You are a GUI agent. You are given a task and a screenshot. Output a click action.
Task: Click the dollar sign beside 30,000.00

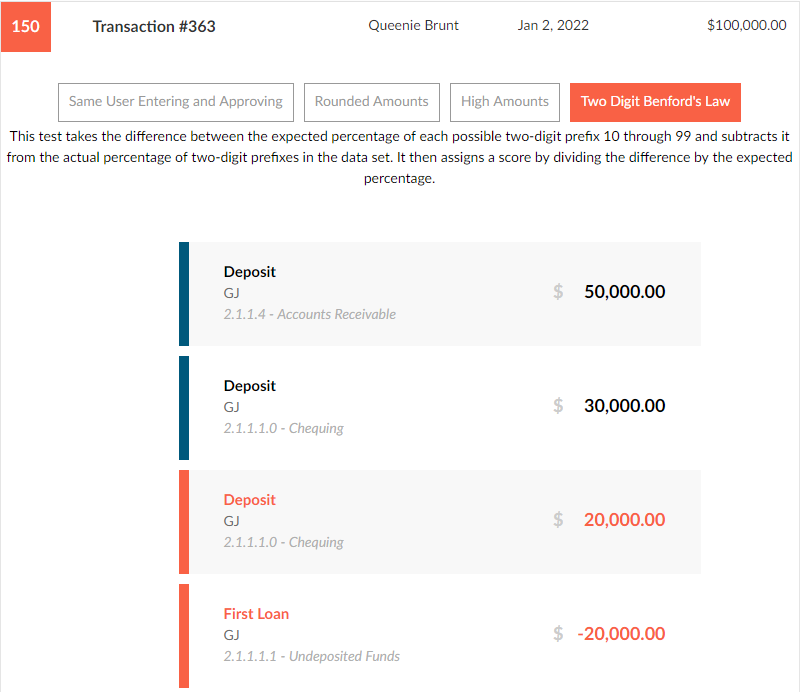(558, 406)
